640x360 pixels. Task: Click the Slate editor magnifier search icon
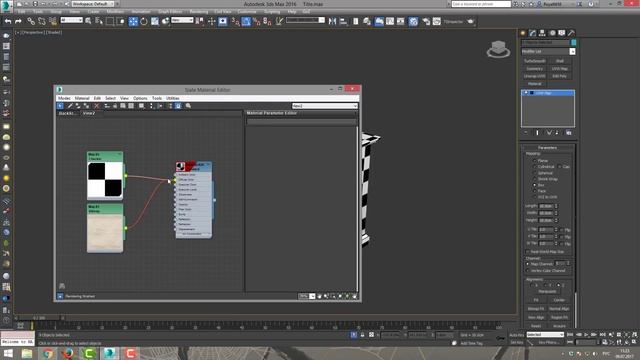click(188, 106)
